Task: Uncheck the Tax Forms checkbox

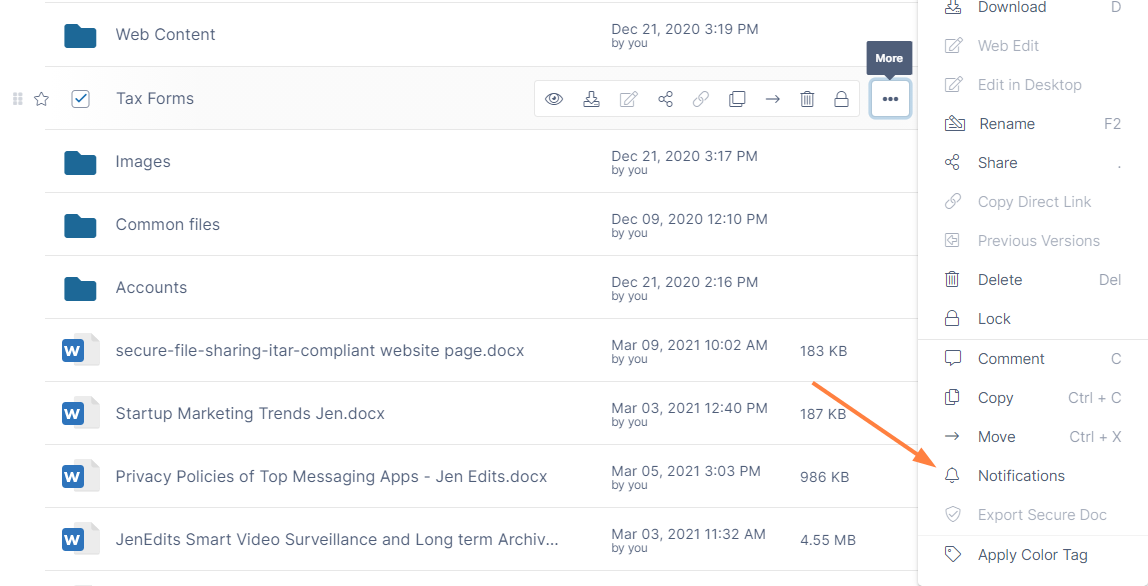Action: [81, 99]
